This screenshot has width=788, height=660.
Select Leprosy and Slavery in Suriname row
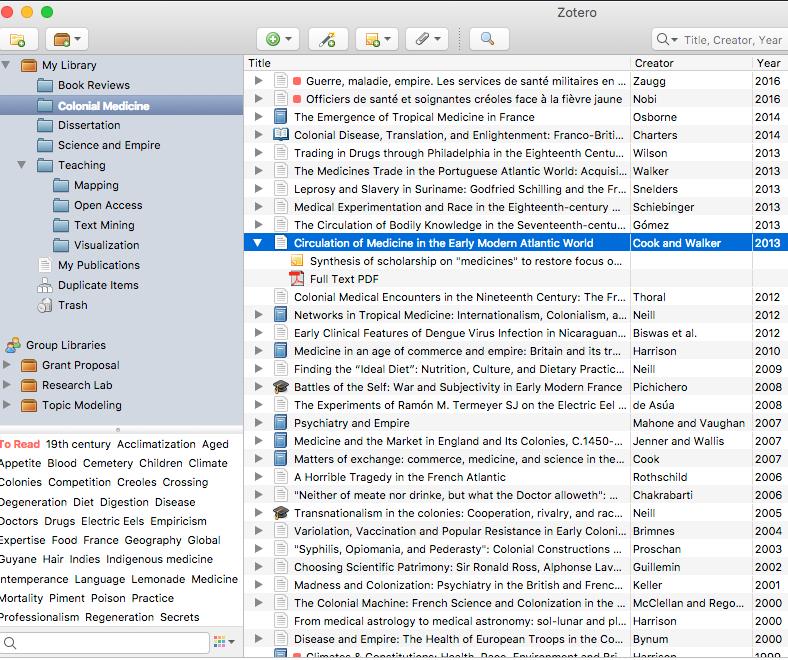[516, 189]
